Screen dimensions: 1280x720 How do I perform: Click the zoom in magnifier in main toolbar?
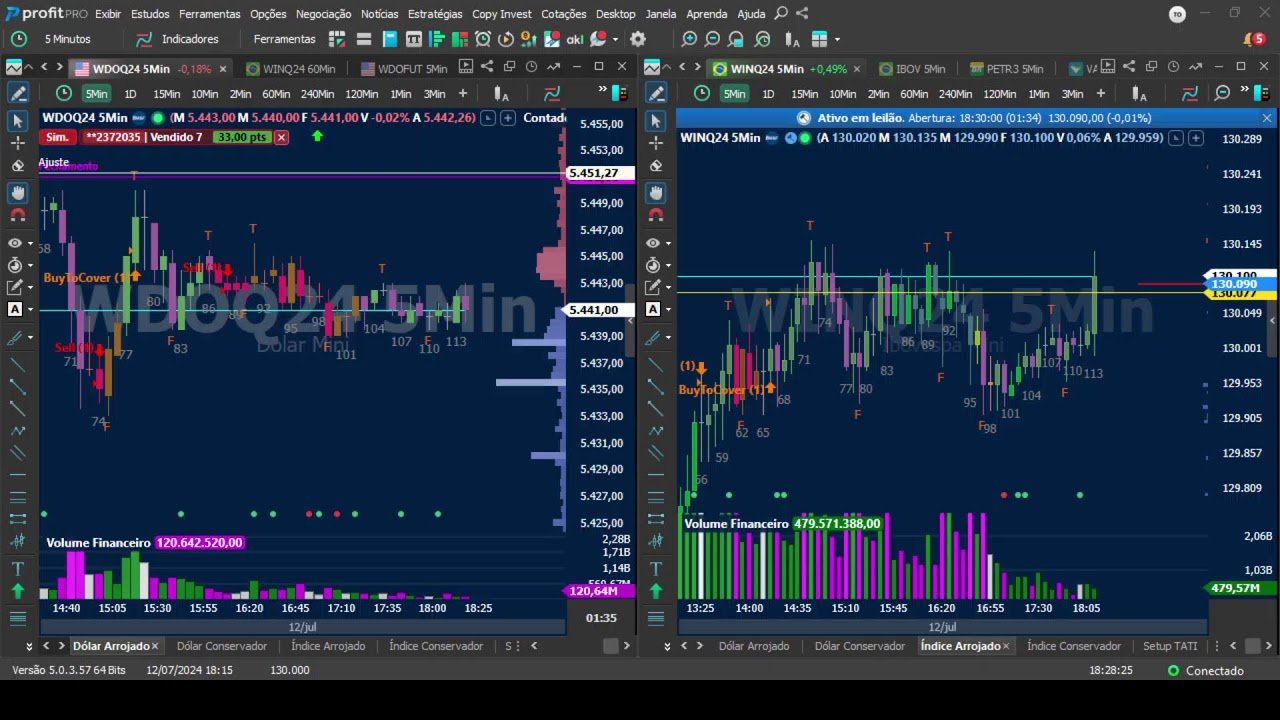689,39
